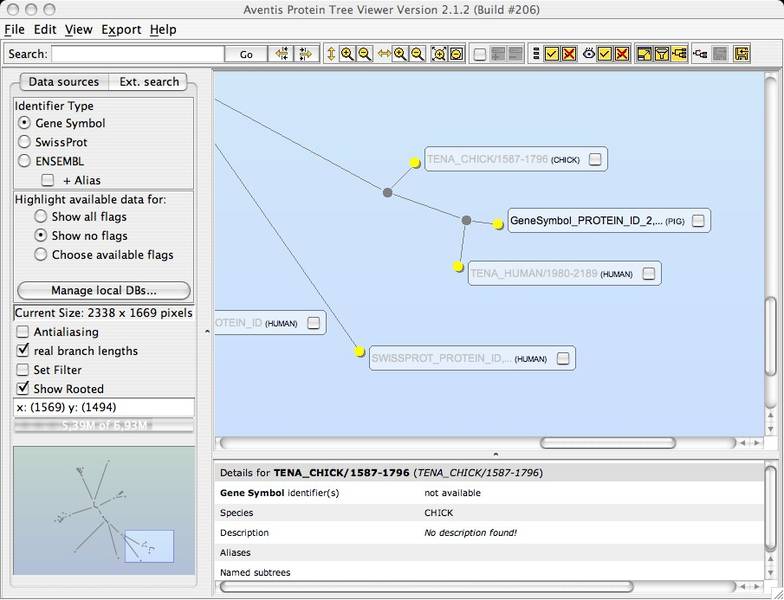Check the TENA_CHICK/1587-1796 node checkbox
The height and width of the screenshot is (600, 784).
(595, 159)
